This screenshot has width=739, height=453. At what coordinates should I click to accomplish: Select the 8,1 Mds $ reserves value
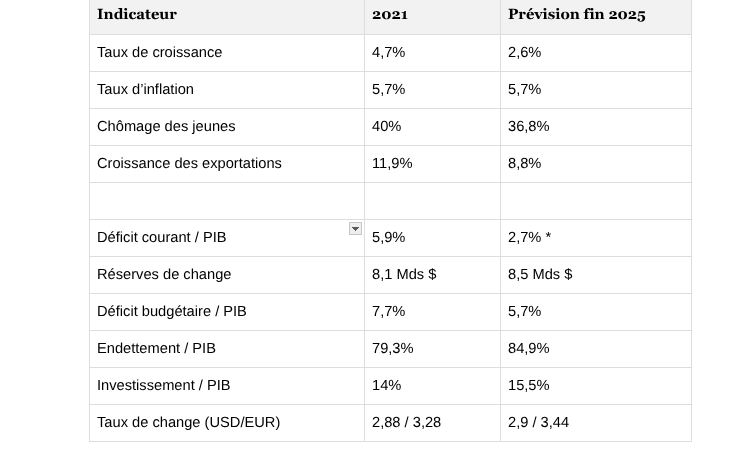tap(404, 274)
